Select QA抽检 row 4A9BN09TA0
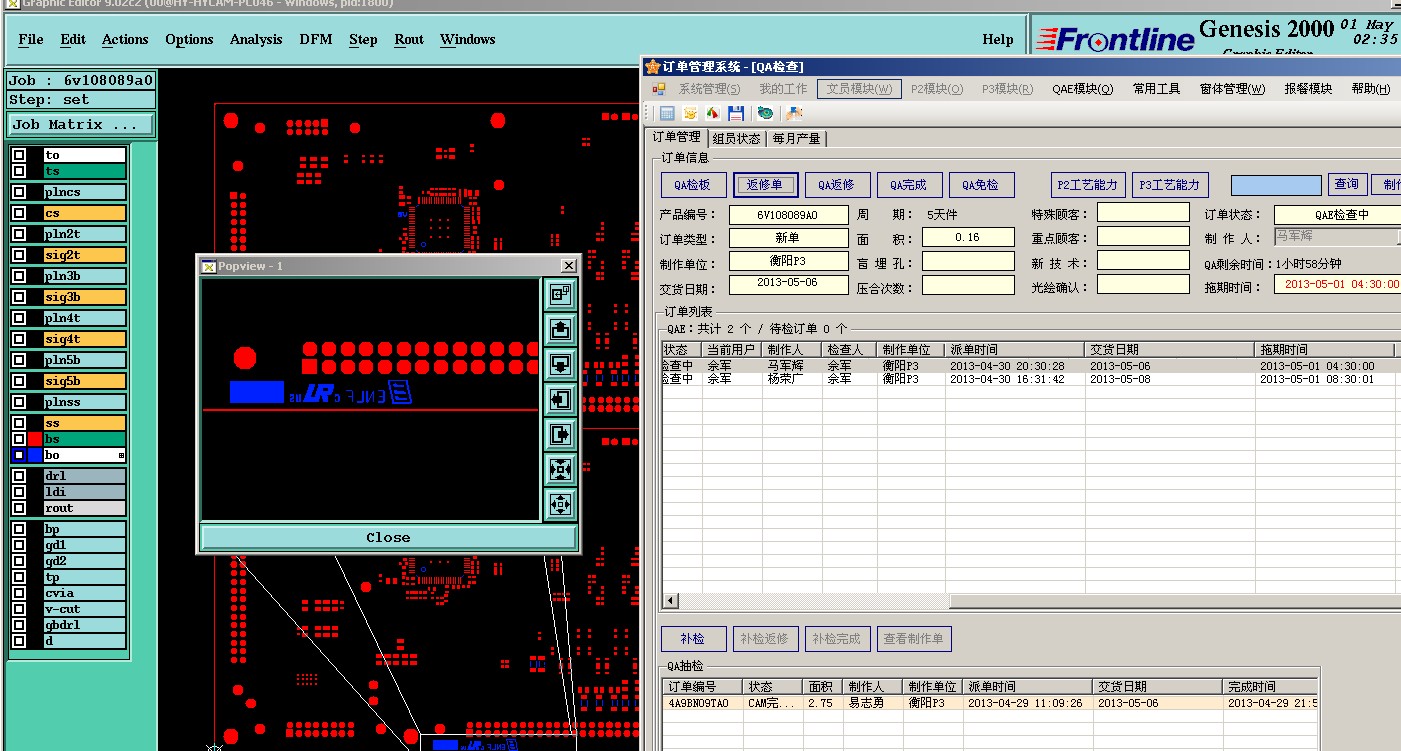This screenshot has height=751, width=1401. click(x=990, y=703)
